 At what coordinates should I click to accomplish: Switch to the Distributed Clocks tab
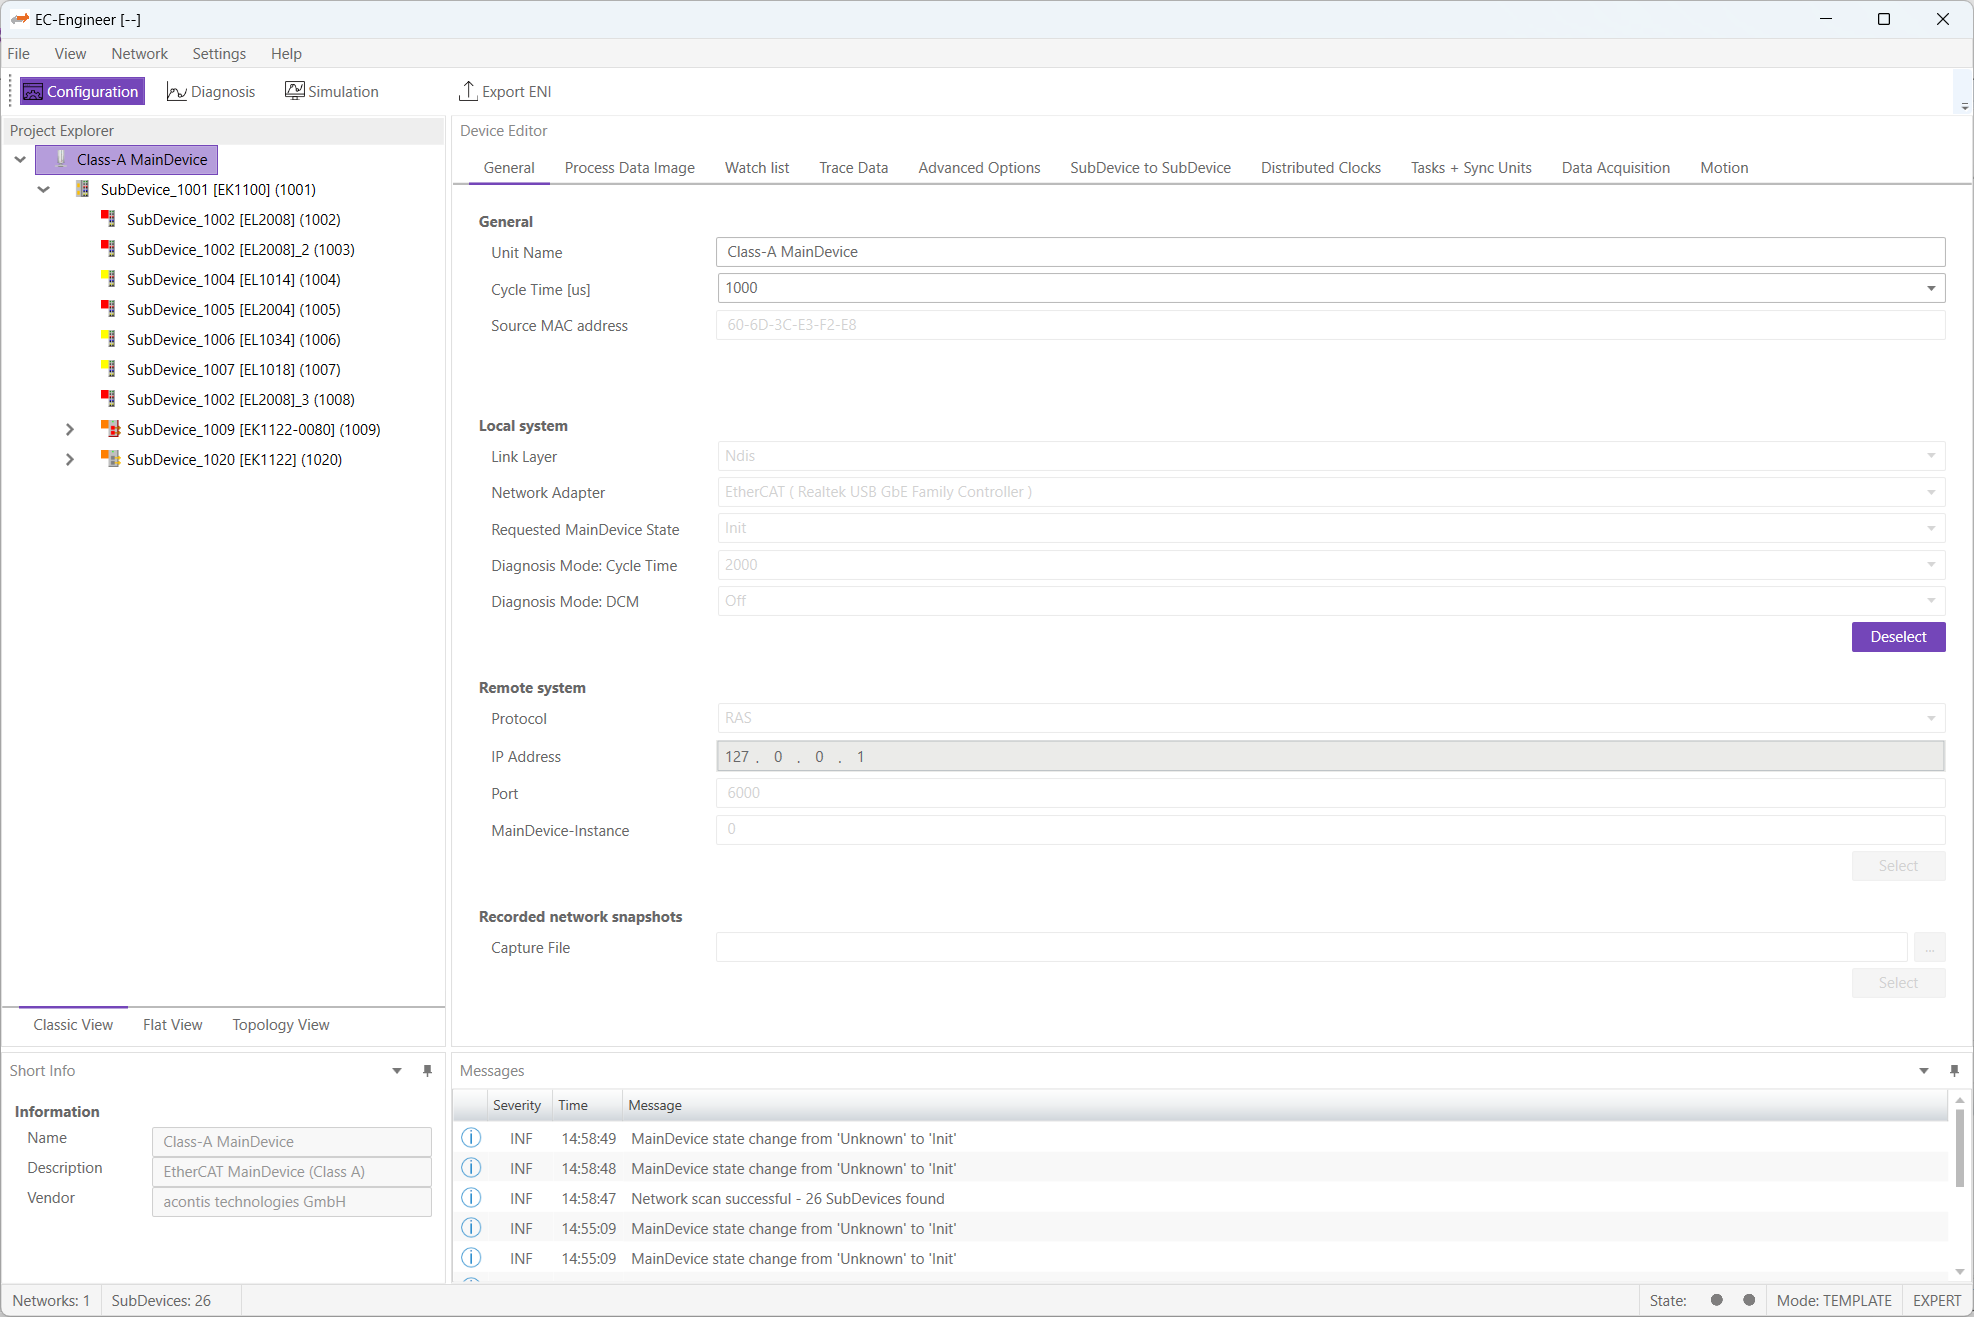1320,167
